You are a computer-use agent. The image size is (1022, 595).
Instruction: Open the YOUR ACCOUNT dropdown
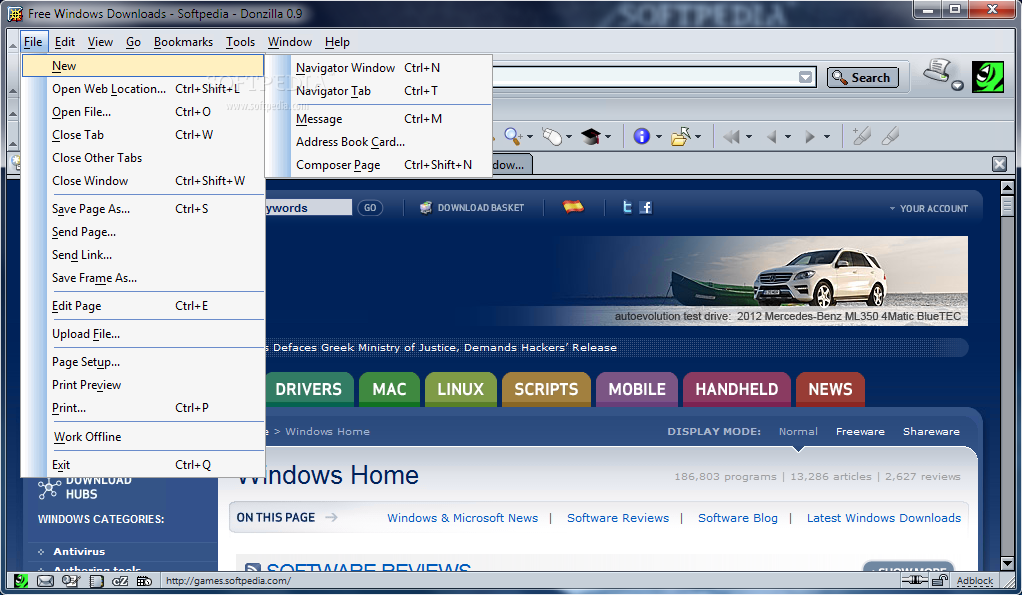pyautogui.click(x=929, y=209)
